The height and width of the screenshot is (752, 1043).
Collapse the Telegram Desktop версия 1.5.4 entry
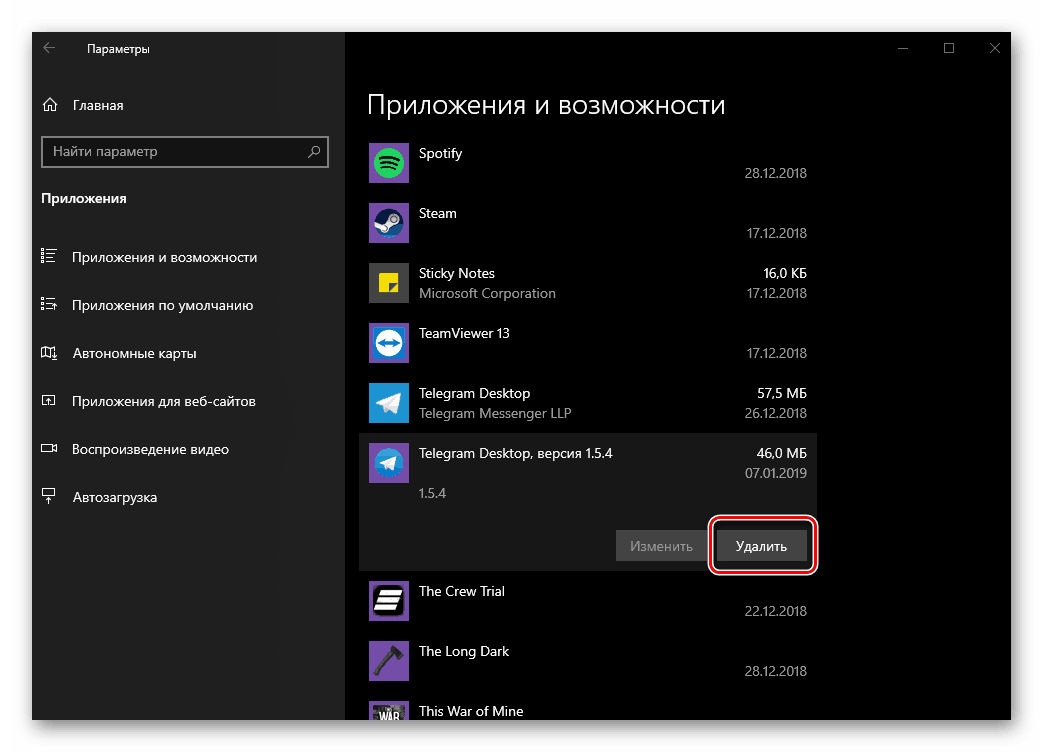pyautogui.click(x=600, y=463)
